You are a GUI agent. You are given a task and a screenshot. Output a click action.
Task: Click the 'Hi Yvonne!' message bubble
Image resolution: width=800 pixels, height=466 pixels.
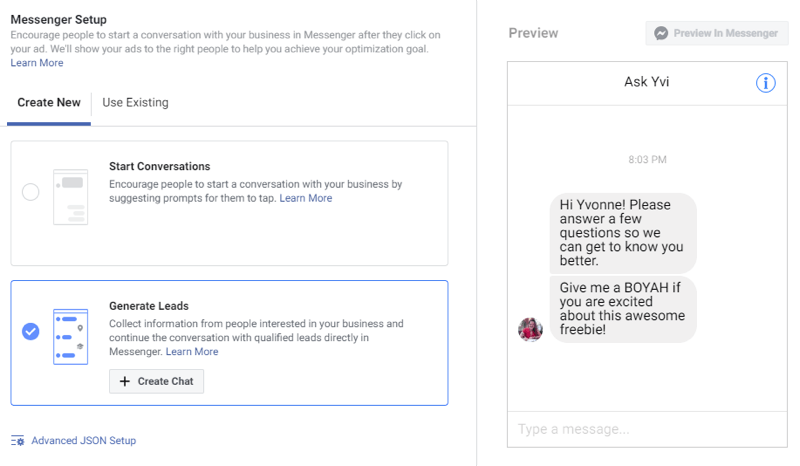pyautogui.click(x=623, y=233)
